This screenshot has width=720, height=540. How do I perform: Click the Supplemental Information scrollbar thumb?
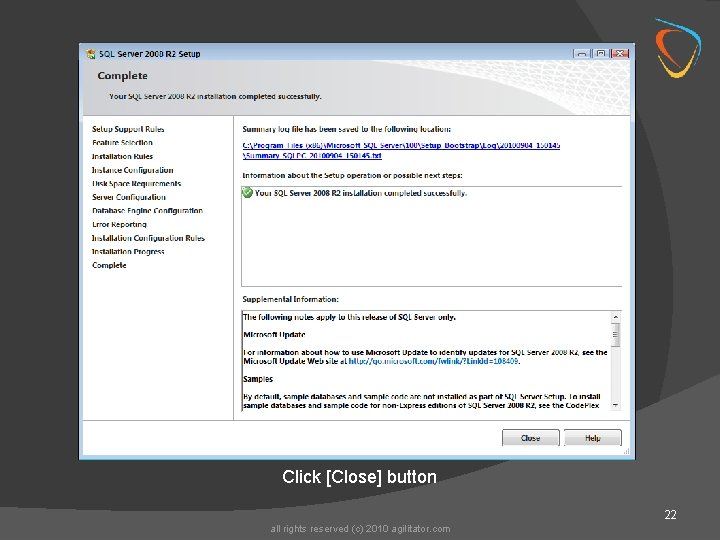coord(616,334)
